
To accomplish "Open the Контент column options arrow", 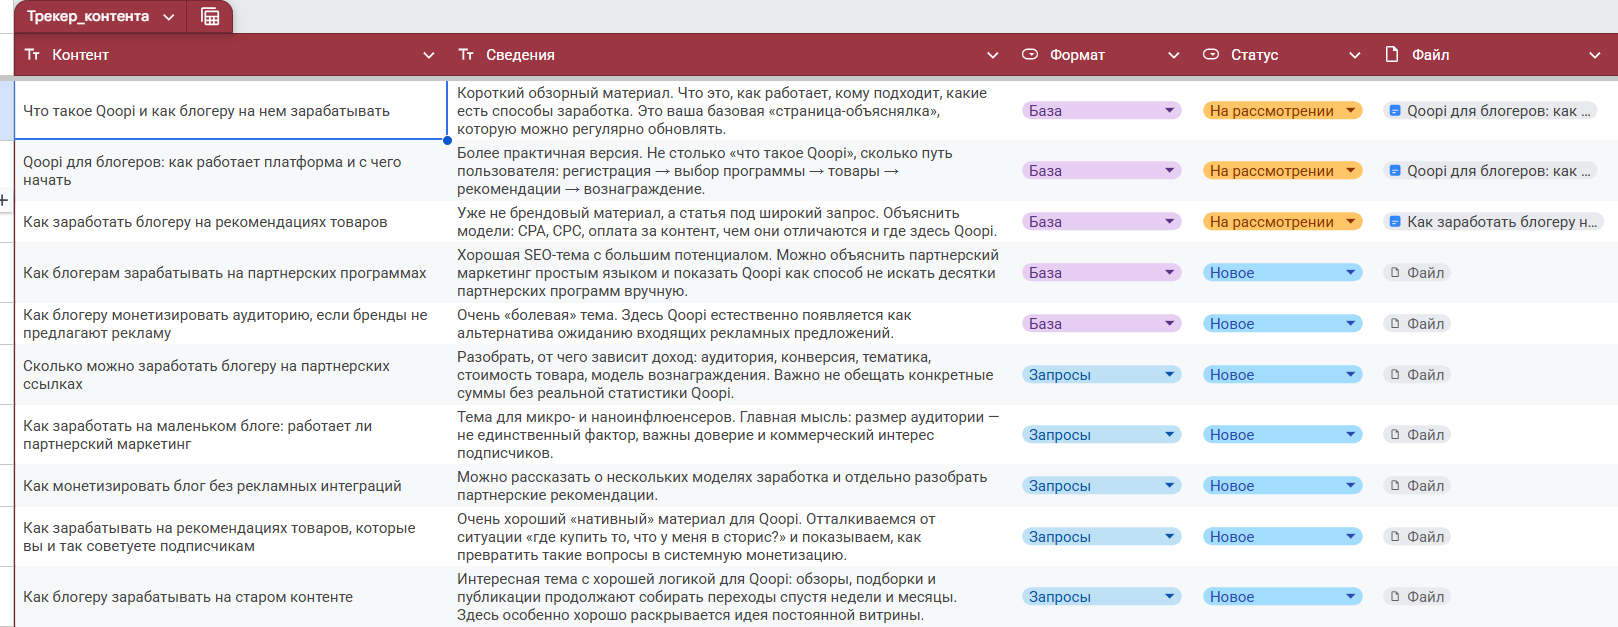I will (x=429, y=55).
